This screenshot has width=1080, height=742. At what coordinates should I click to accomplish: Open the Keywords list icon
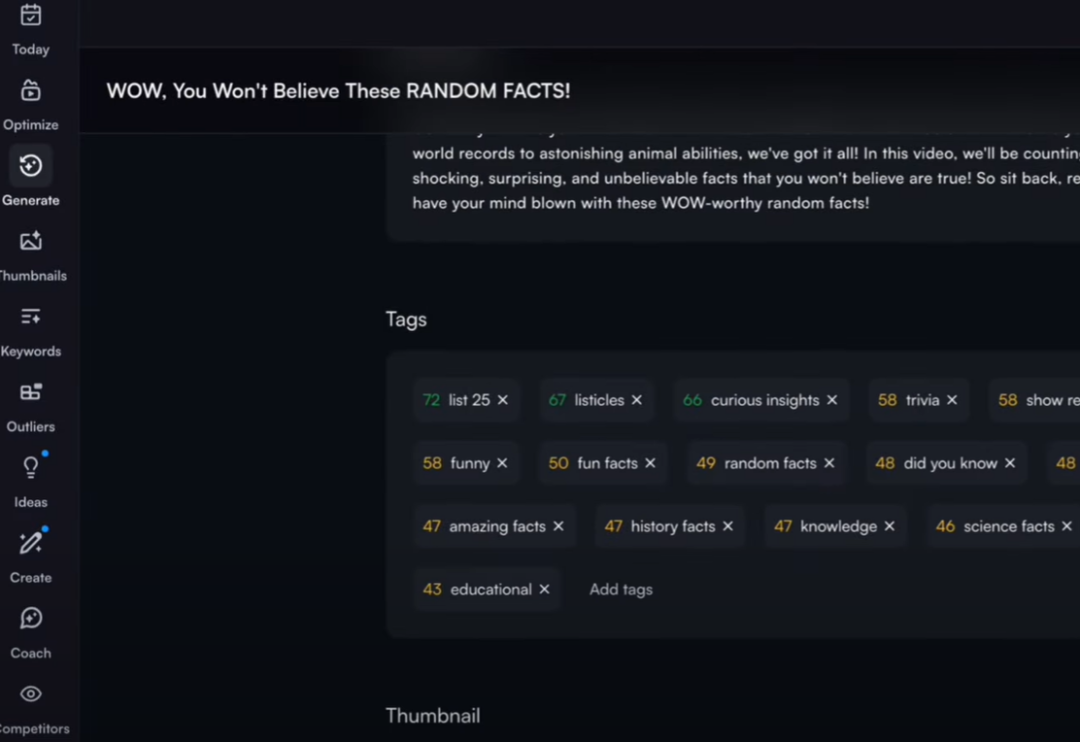click(31, 317)
